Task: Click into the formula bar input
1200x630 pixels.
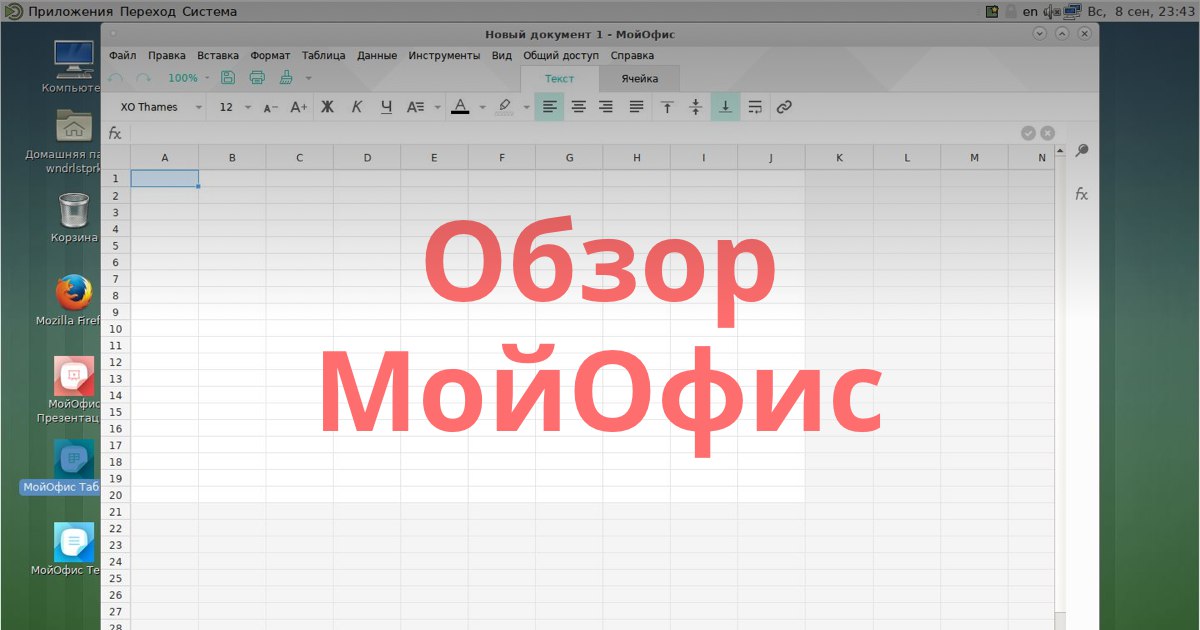Action: [x=572, y=133]
